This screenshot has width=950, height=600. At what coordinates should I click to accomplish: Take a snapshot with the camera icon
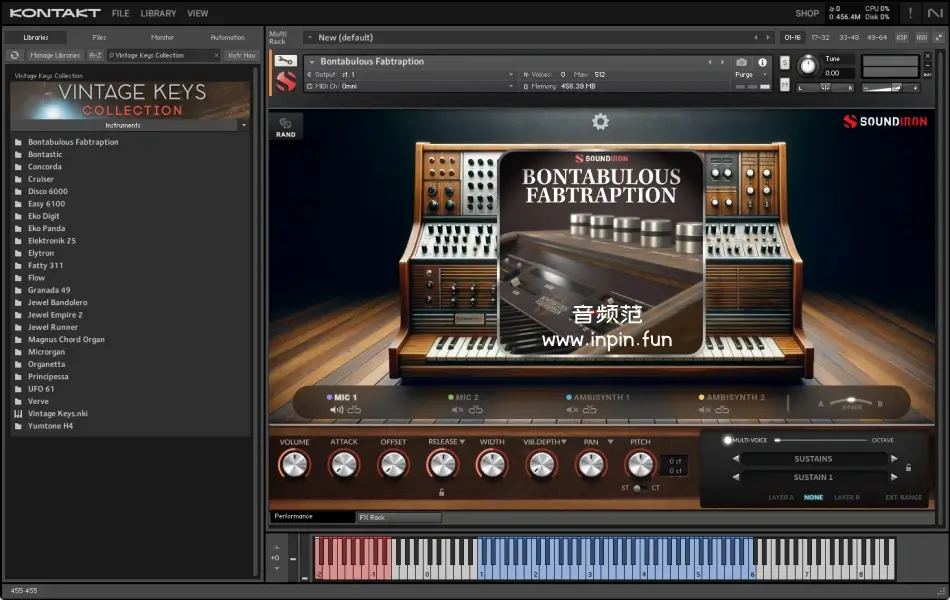741,62
